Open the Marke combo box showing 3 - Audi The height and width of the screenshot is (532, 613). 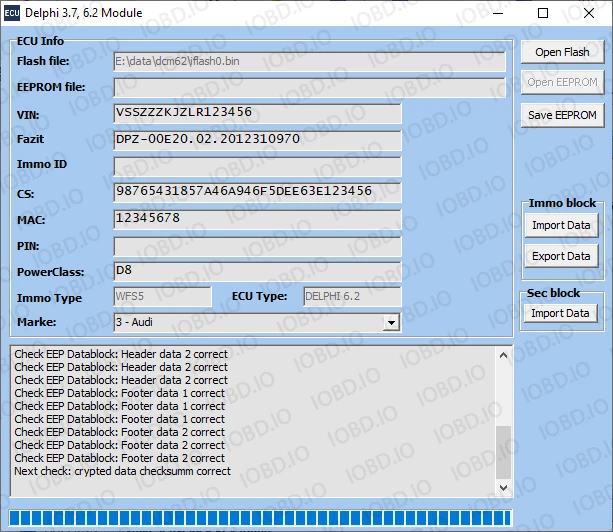pos(256,322)
